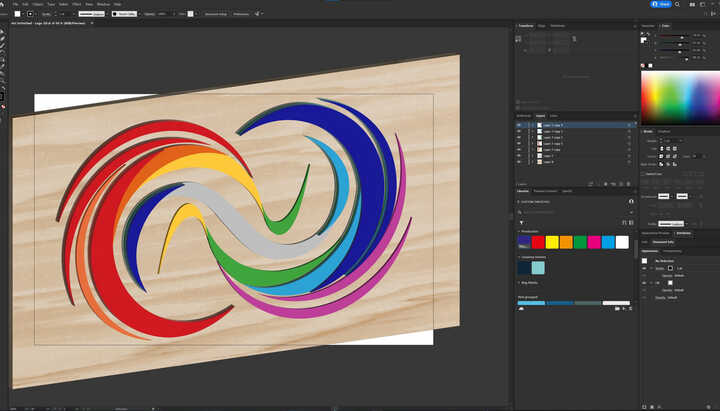Open the variable width profile dropdown in control bar

pyautogui.click(x=92, y=14)
